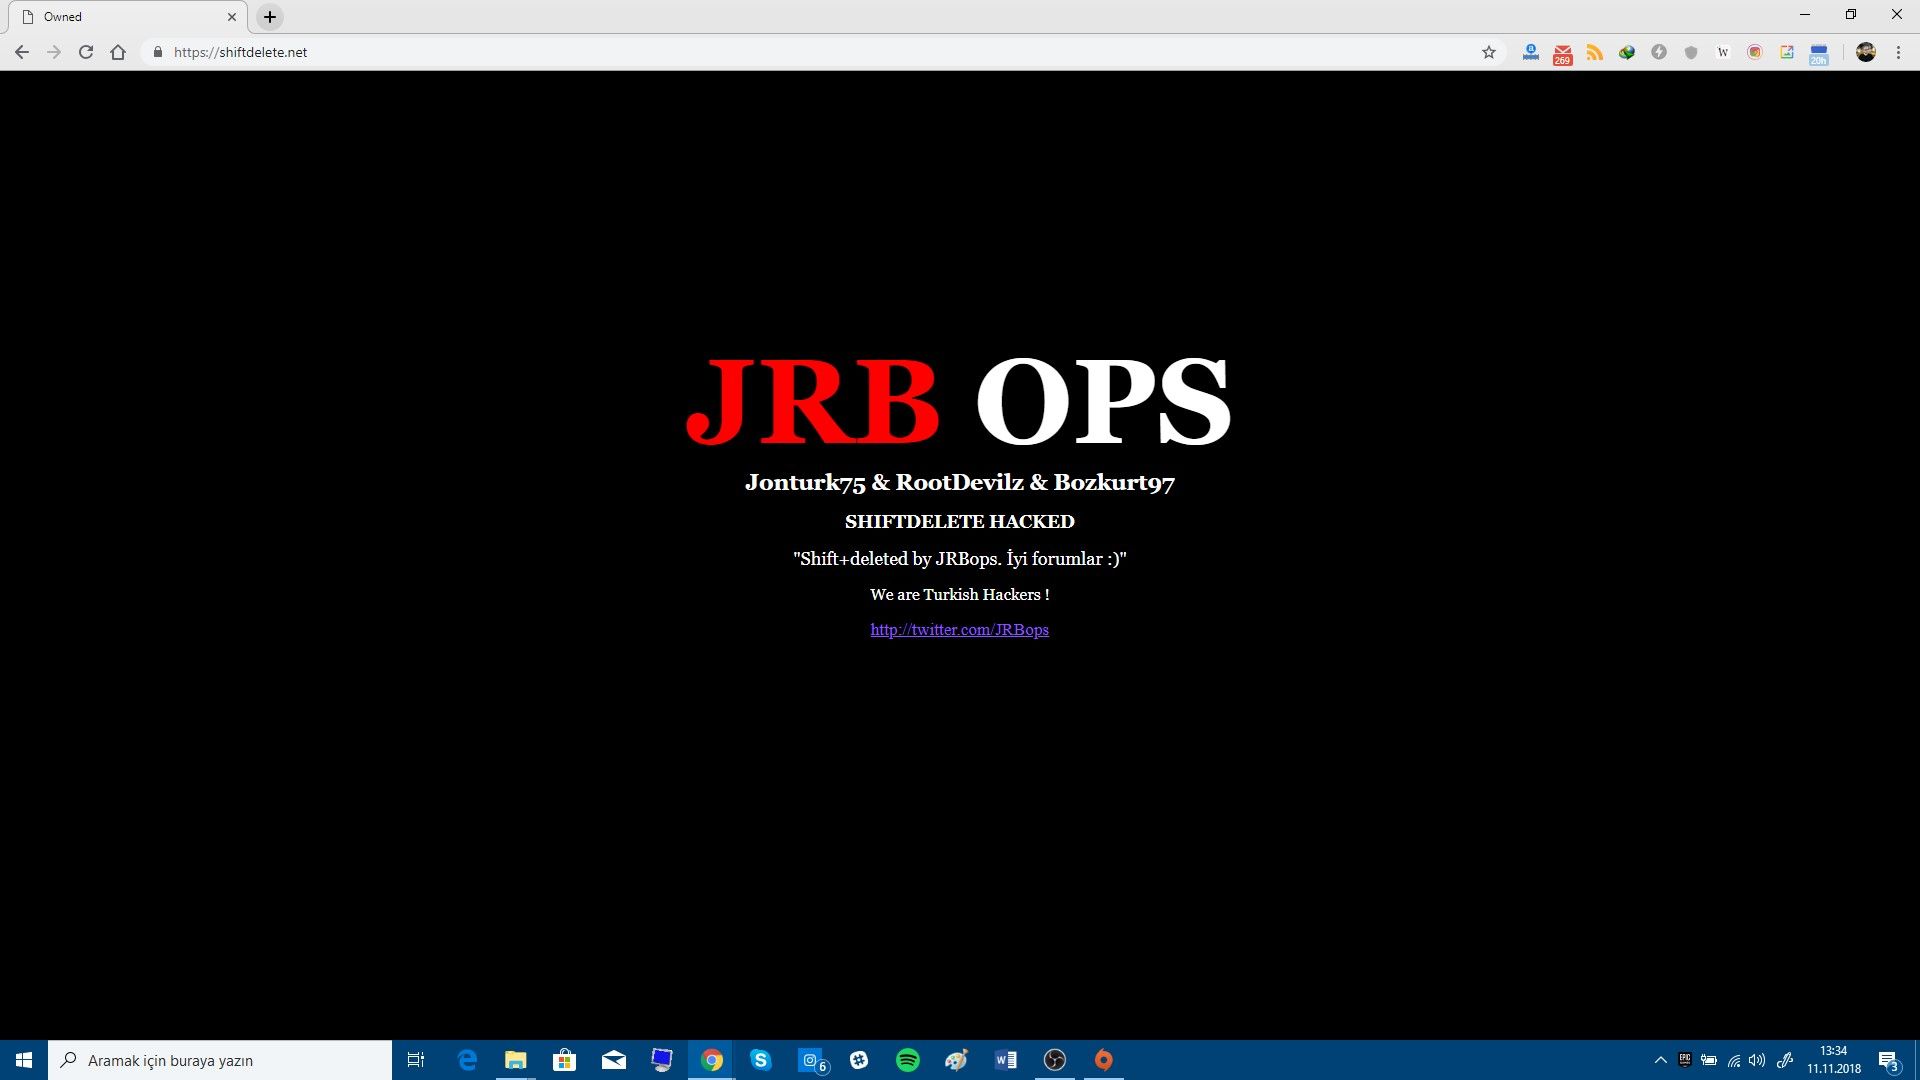This screenshot has width=1920, height=1080.
Task: Reload the current page
Action: click(x=86, y=52)
